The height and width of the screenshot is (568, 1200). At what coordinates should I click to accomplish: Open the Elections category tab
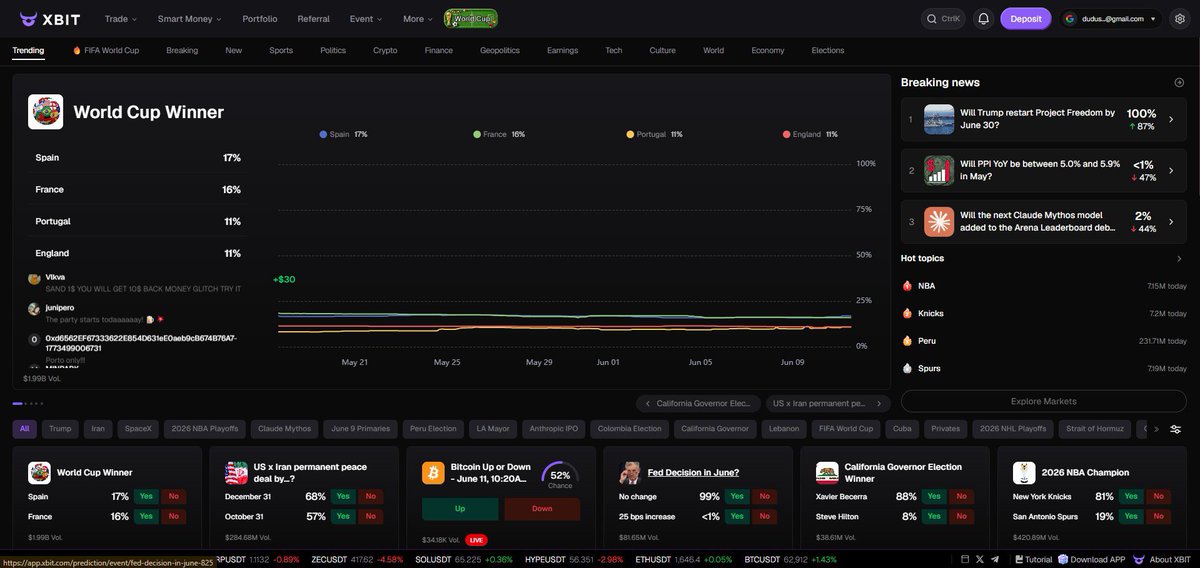click(x=828, y=50)
